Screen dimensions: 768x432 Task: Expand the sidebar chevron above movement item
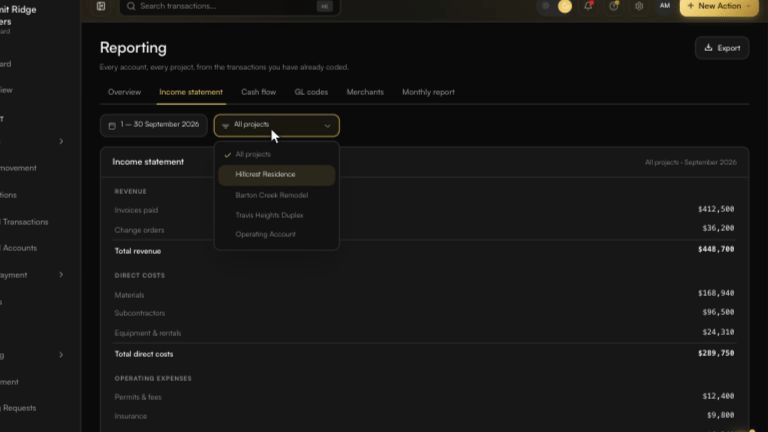61,142
